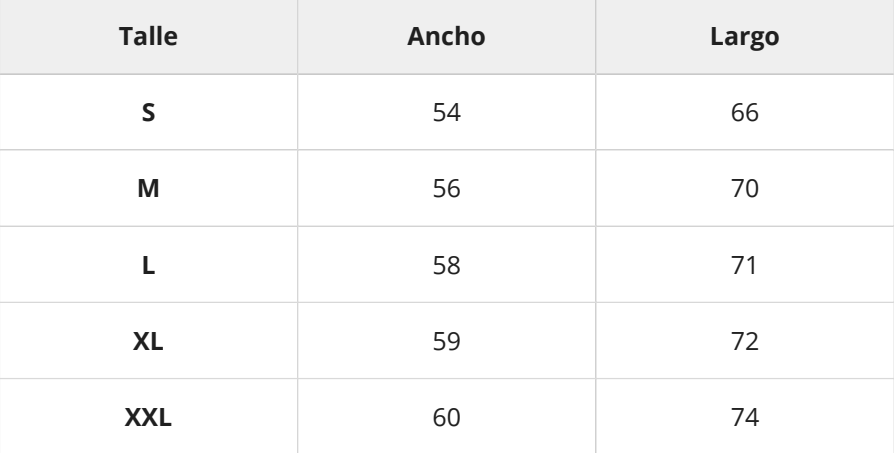Click the Ancho column header
The width and height of the screenshot is (894, 453).
[x=446, y=37]
